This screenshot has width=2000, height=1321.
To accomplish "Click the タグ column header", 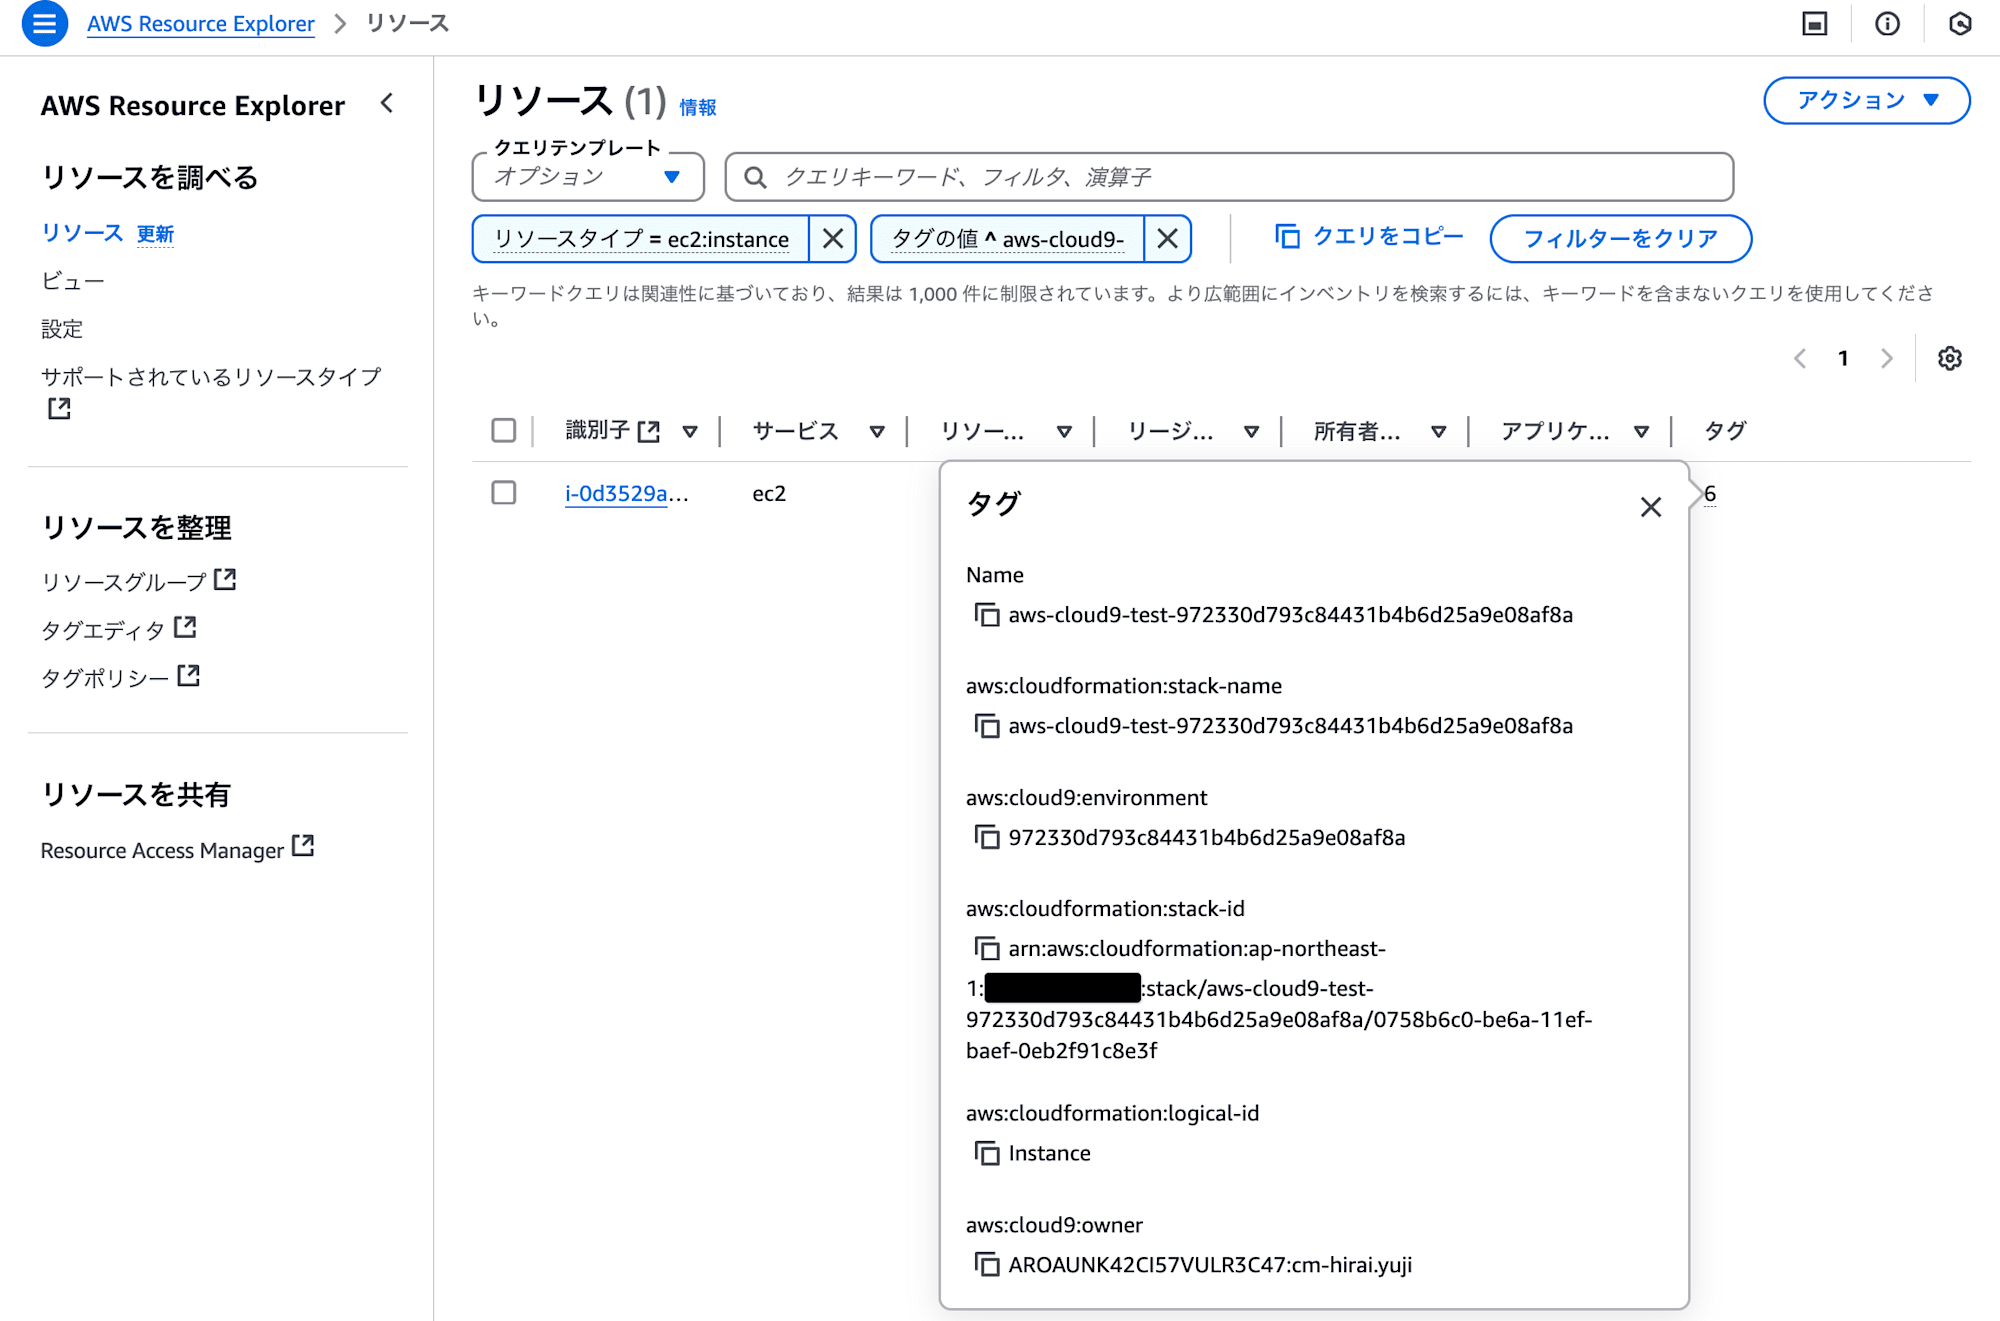I will [x=1725, y=431].
